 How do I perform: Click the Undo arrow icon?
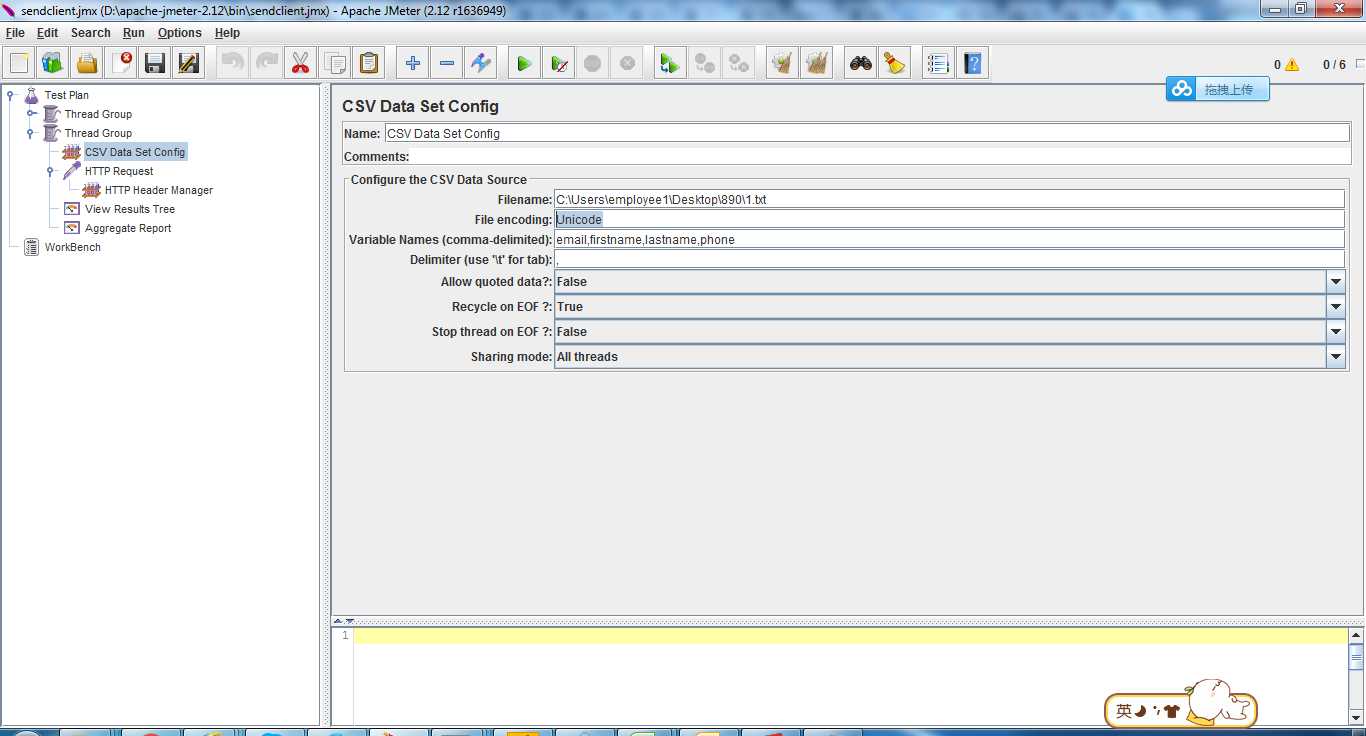click(x=232, y=63)
